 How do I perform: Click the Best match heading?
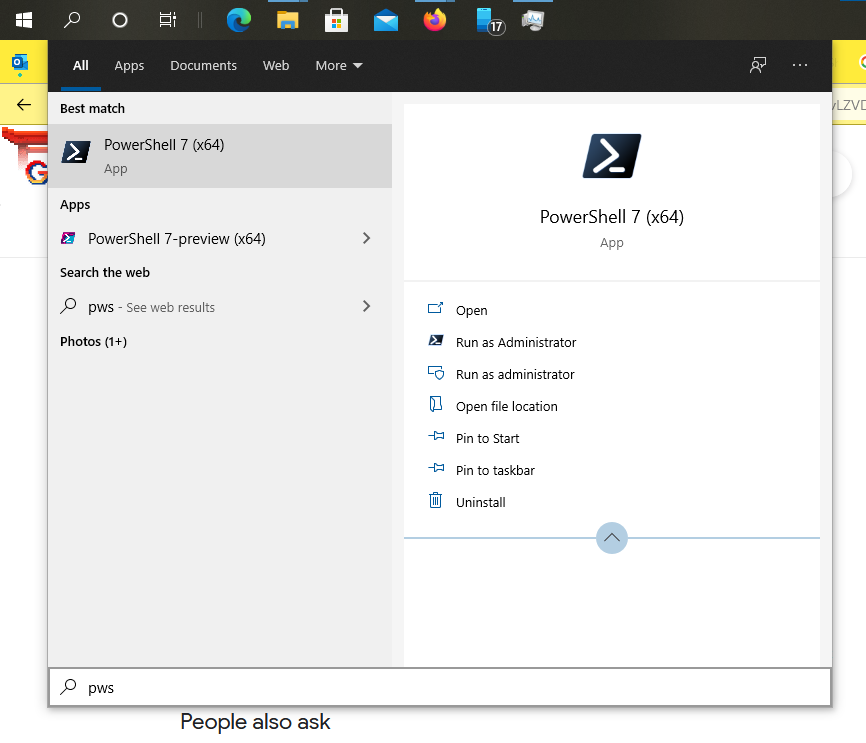point(92,108)
